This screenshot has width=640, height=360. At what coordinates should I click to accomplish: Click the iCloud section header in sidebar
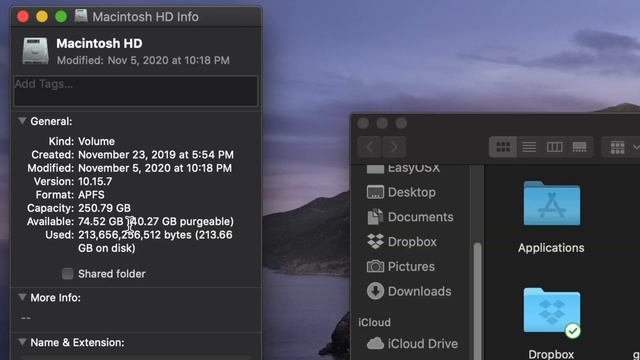click(x=374, y=322)
